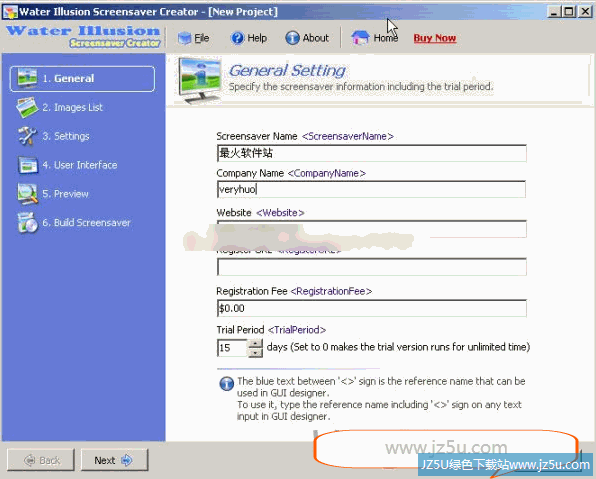
Task: Click the Back button
Action: (41, 460)
